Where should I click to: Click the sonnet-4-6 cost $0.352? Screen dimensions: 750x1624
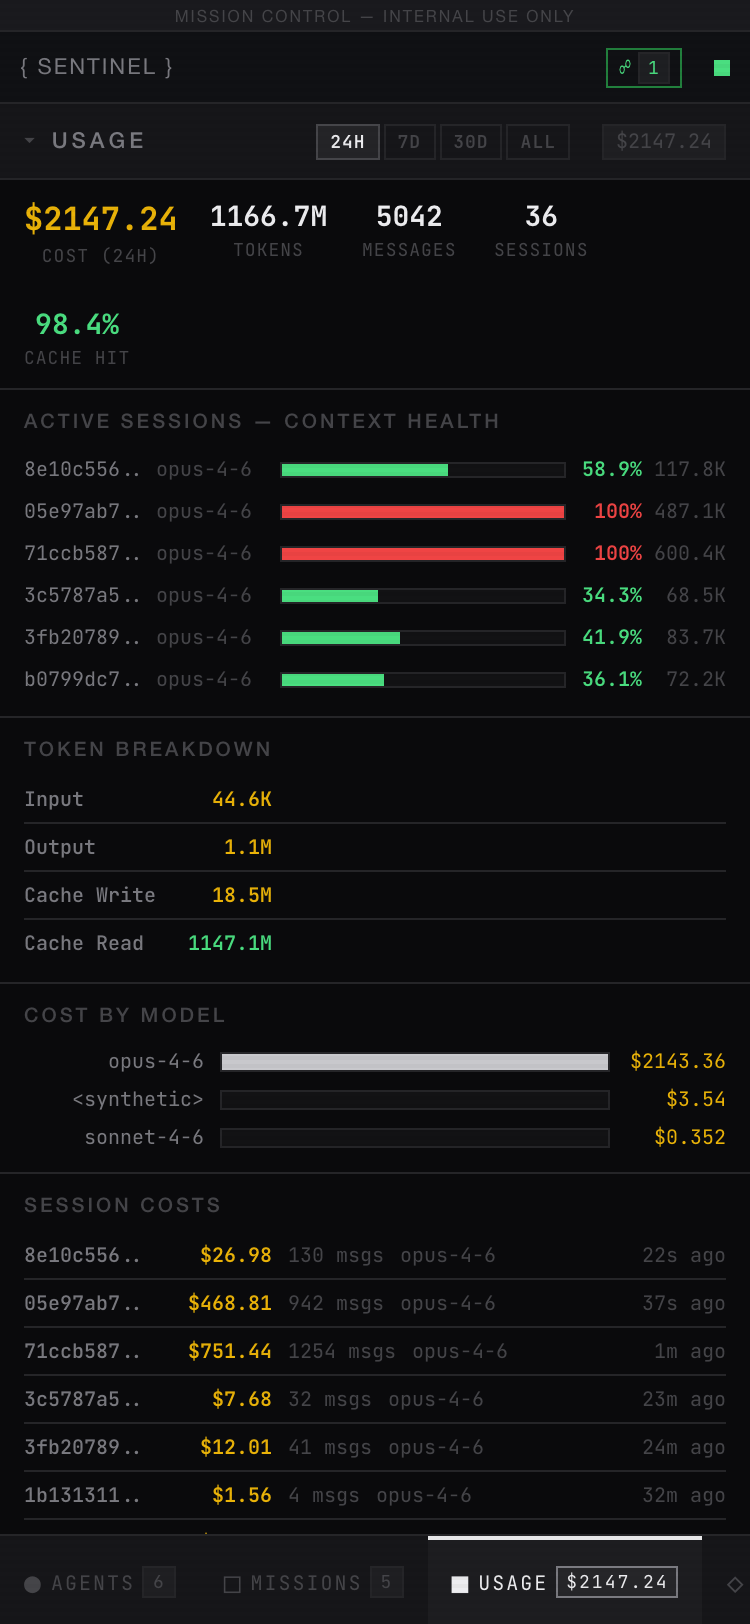point(690,1138)
